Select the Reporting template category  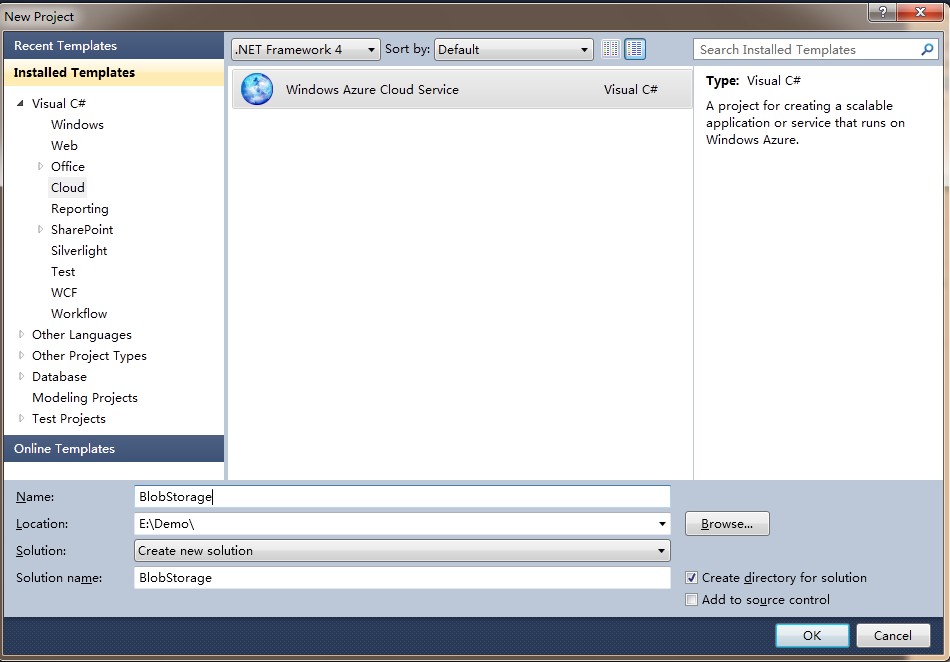(x=79, y=208)
